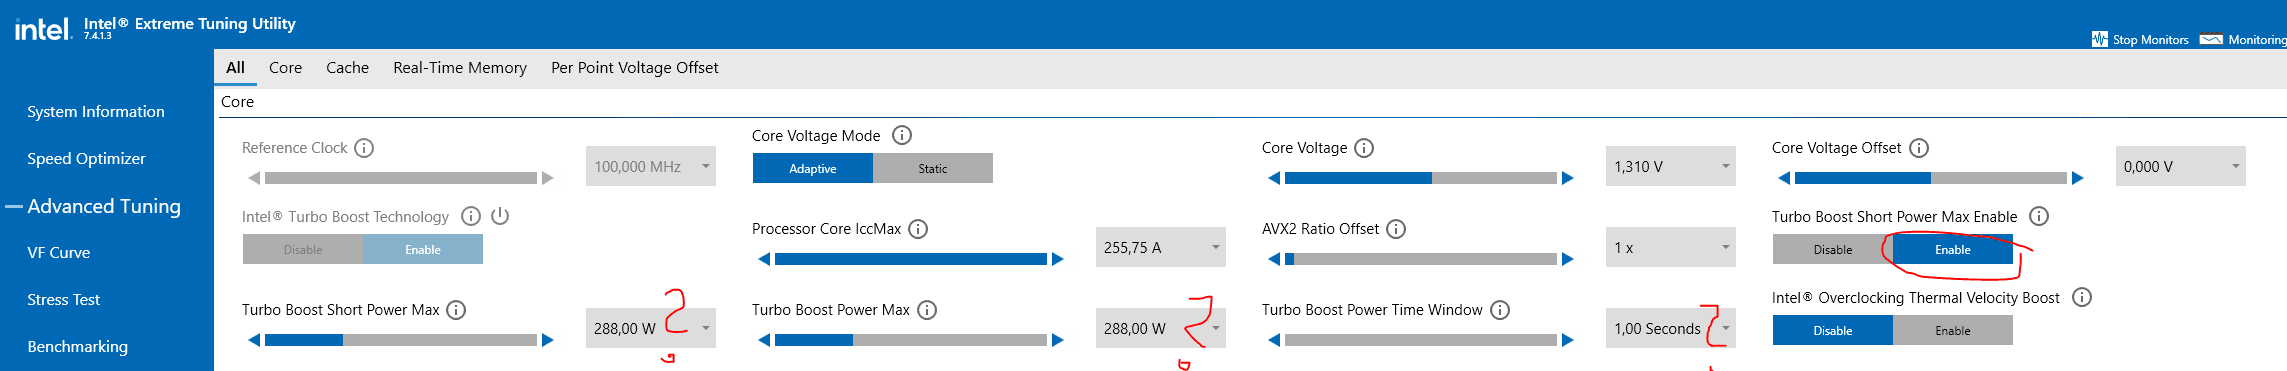Image resolution: width=2287 pixels, height=371 pixels.
Task: Show Overclocking Thermal Velocity Boost info
Action: 2082,297
